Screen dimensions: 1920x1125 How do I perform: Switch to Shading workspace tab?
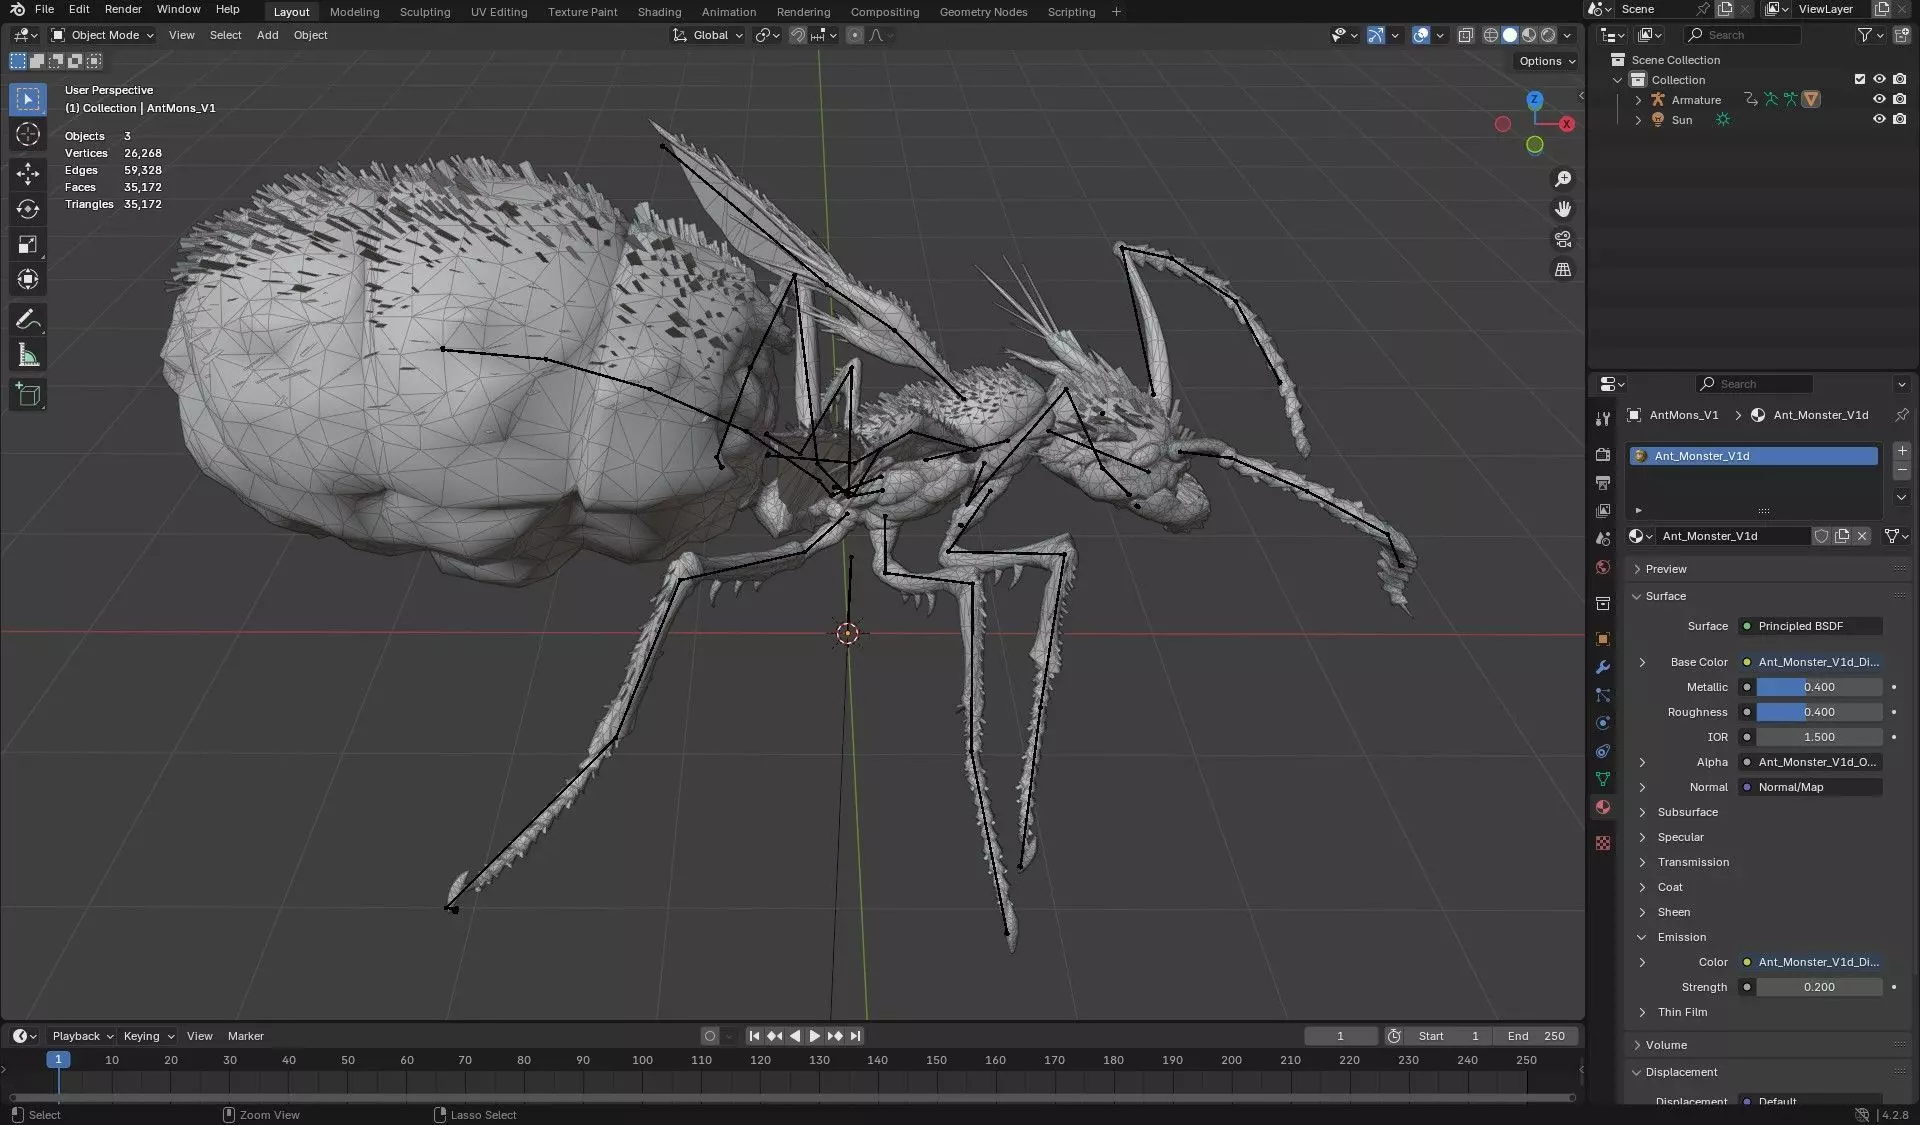659,12
